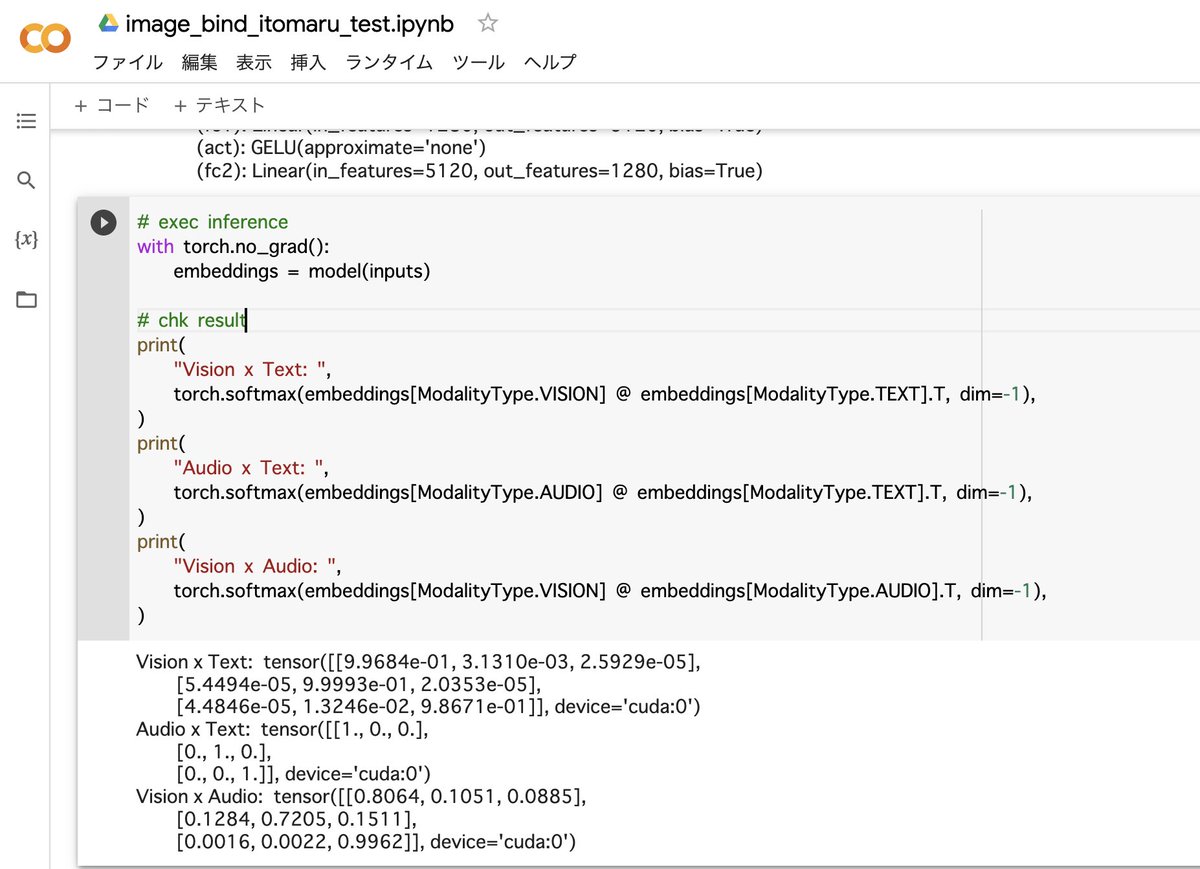Run the exec inference code cell
This screenshot has height=869, width=1200.
[x=104, y=222]
